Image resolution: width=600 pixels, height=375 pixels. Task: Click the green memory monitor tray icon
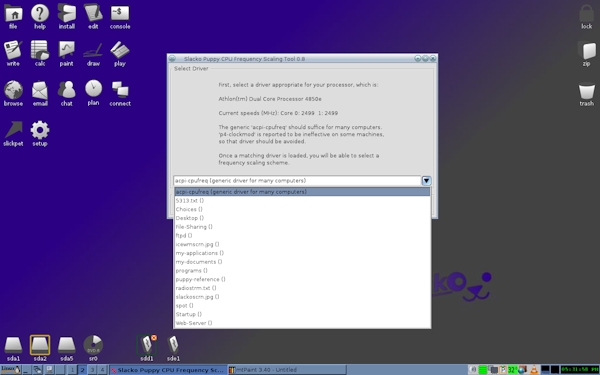click(483, 370)
